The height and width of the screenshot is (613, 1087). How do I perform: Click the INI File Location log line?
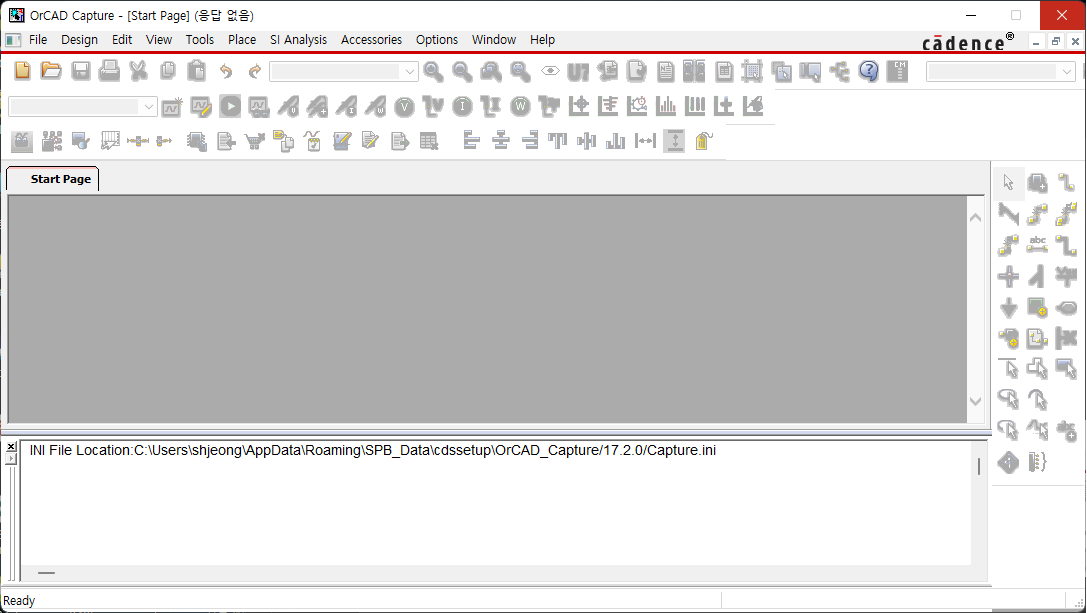(x=372, y=450)
